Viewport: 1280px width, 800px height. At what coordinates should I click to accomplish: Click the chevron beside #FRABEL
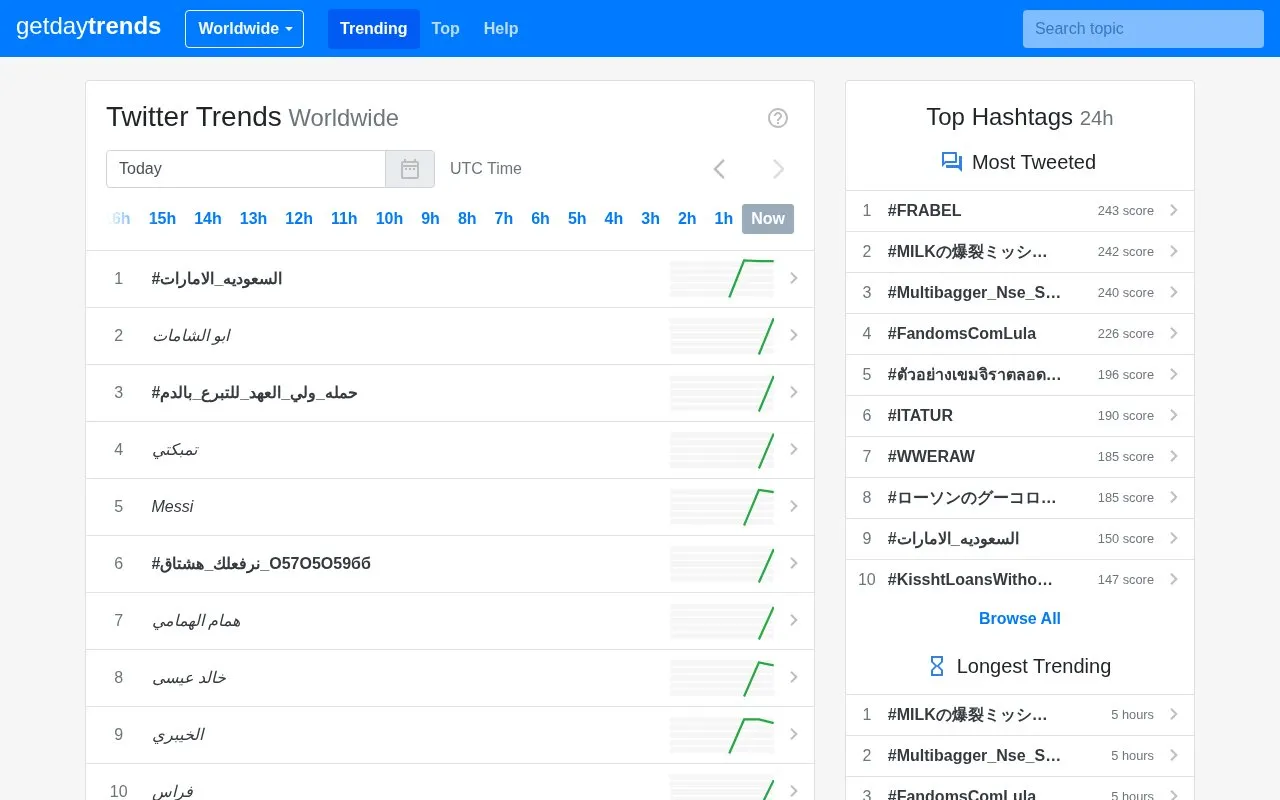click(1174, 211)
